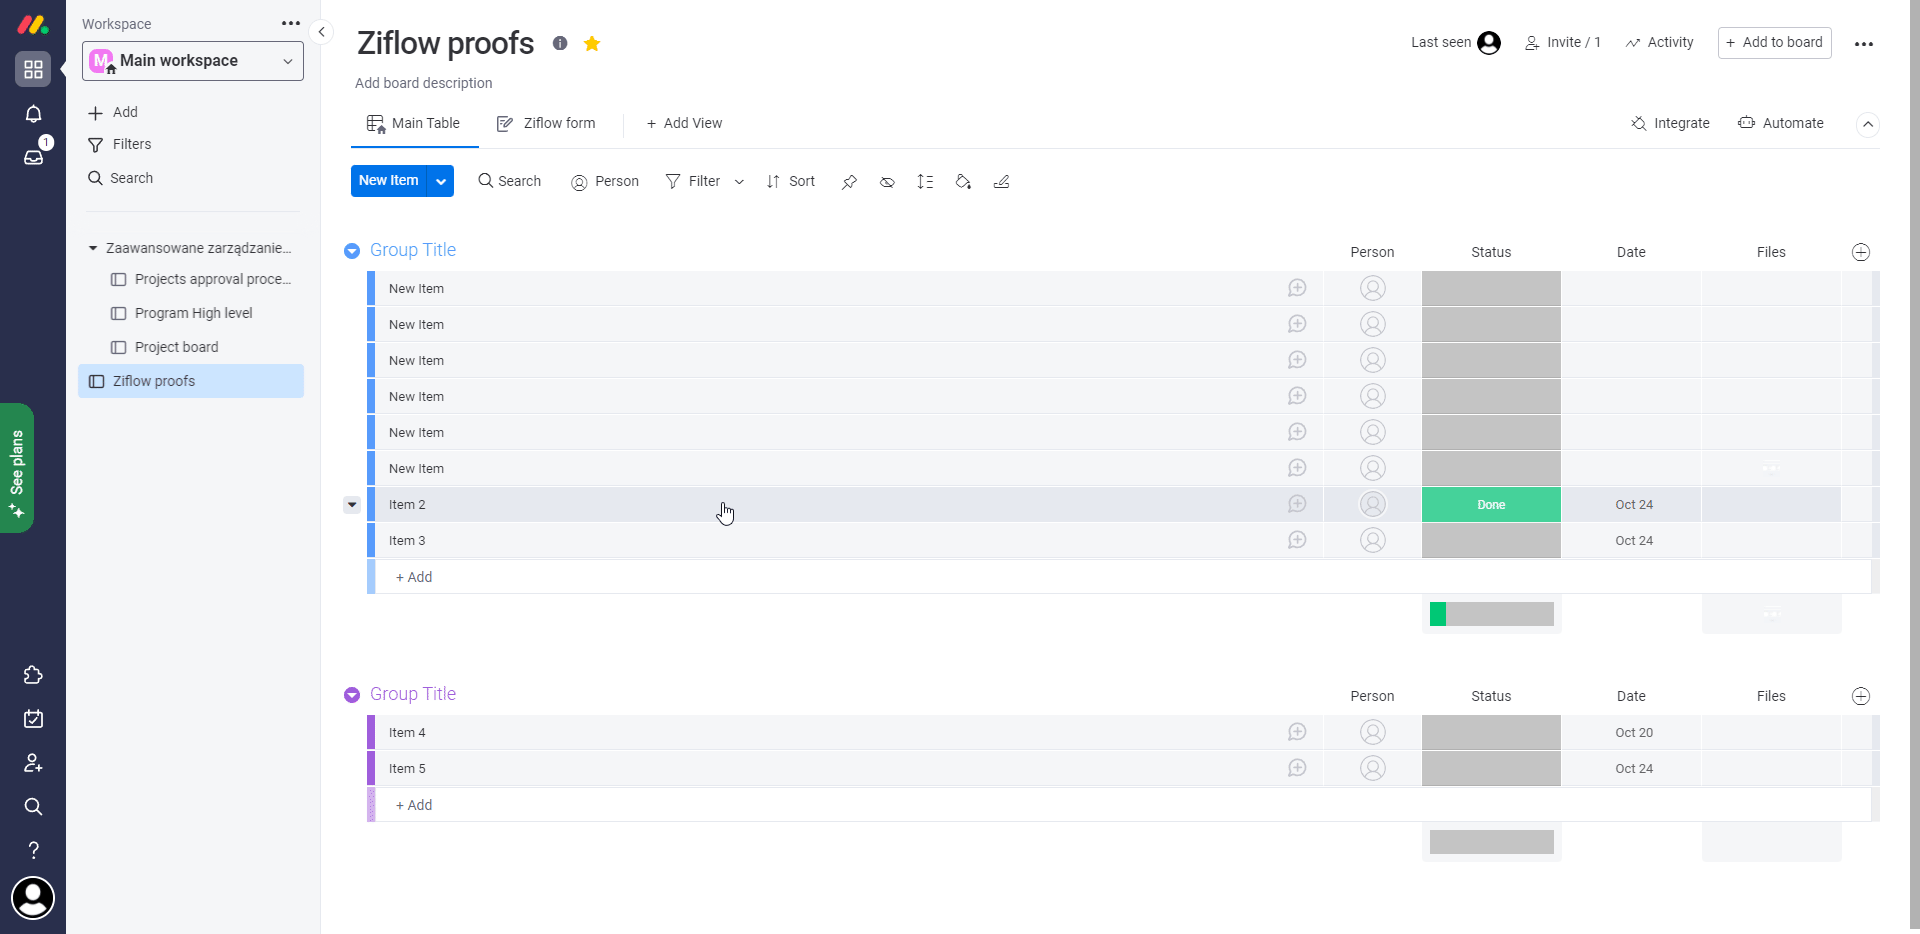Click the Automate button
Viewport: 1920px width, 934px height.
[1781, 123]
